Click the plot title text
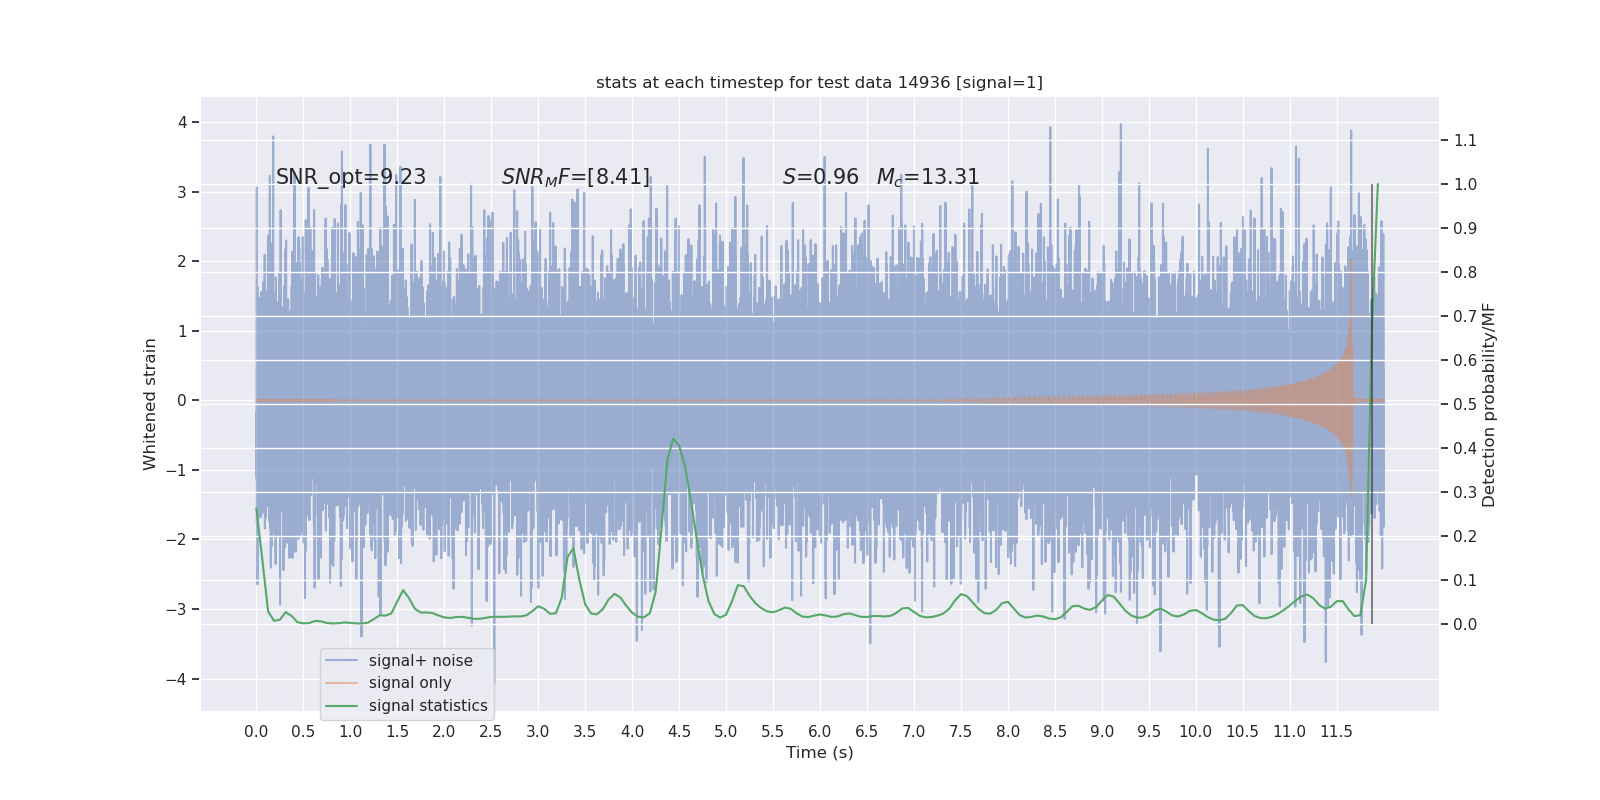Viewport: 1600px width, 800px height. [x=819, y=83]
